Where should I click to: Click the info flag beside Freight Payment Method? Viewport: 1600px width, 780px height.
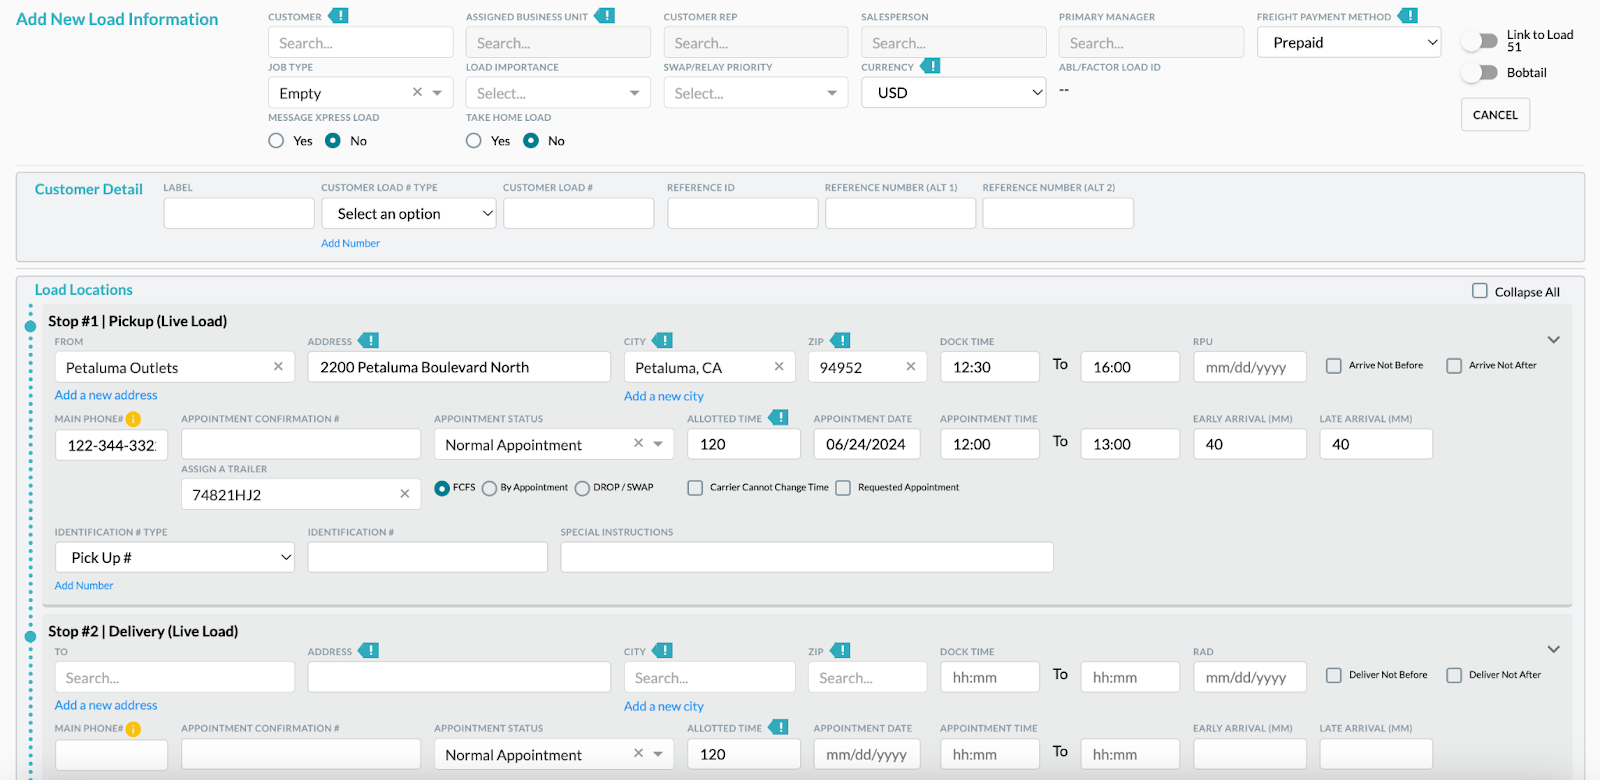1408,16
